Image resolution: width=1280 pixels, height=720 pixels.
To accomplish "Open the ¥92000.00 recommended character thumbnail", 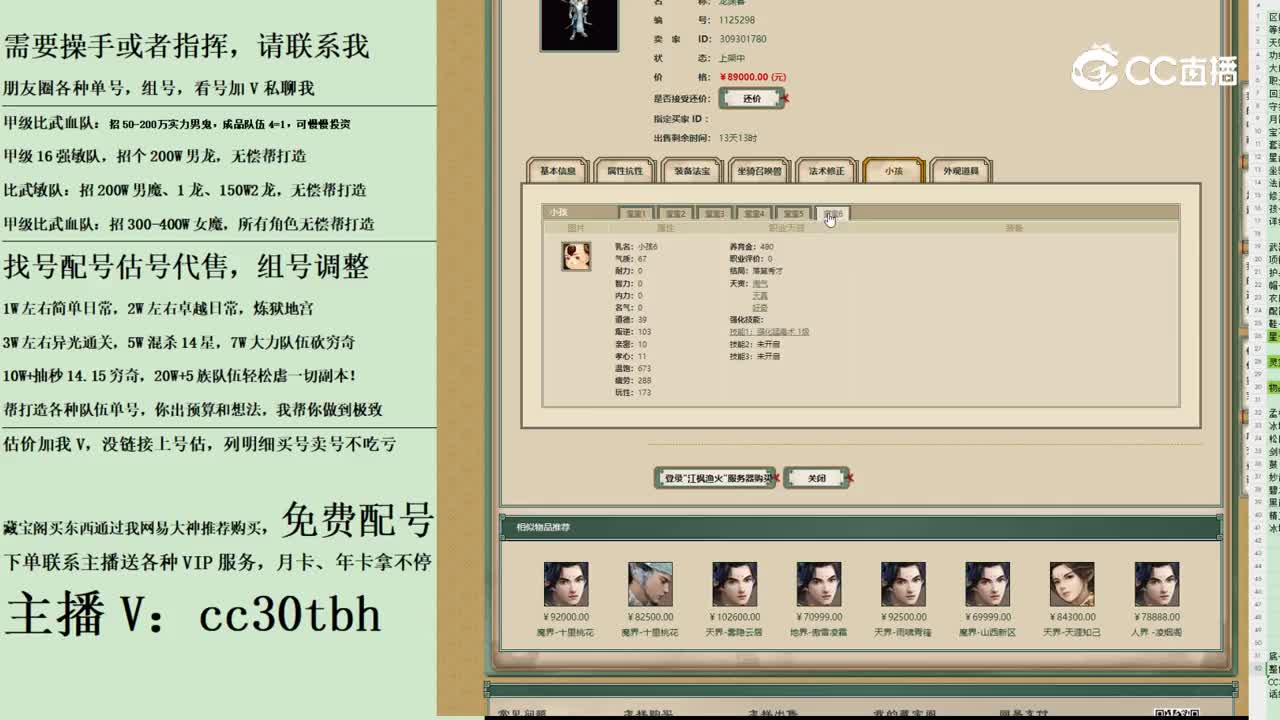I will pyautogui.click(x=566, y=584).
